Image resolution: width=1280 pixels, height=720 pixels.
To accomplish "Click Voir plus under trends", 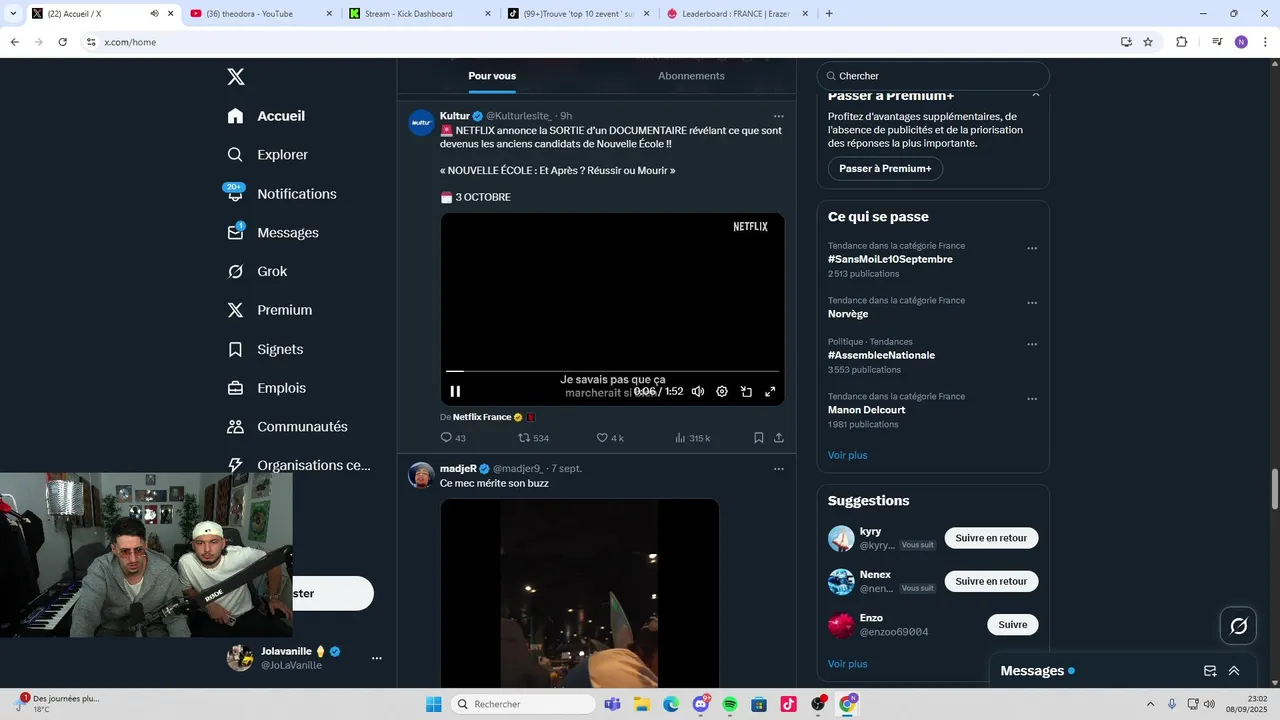I will click(x=847, y=455).
